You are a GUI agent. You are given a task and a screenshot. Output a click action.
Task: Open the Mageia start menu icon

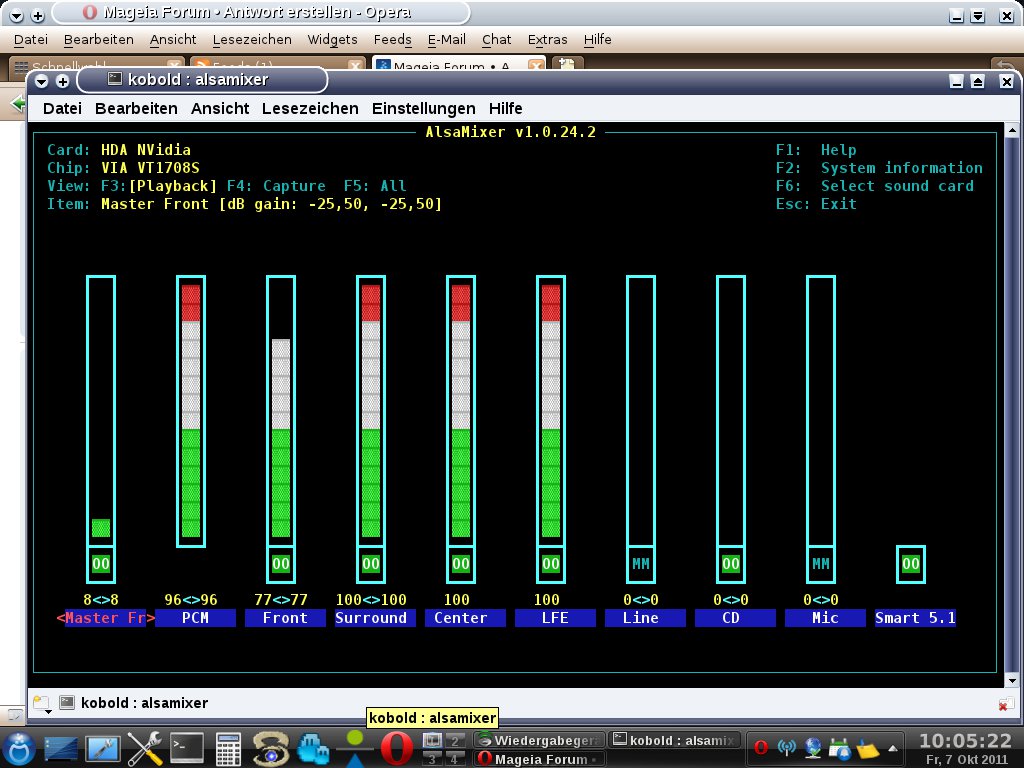20,748
